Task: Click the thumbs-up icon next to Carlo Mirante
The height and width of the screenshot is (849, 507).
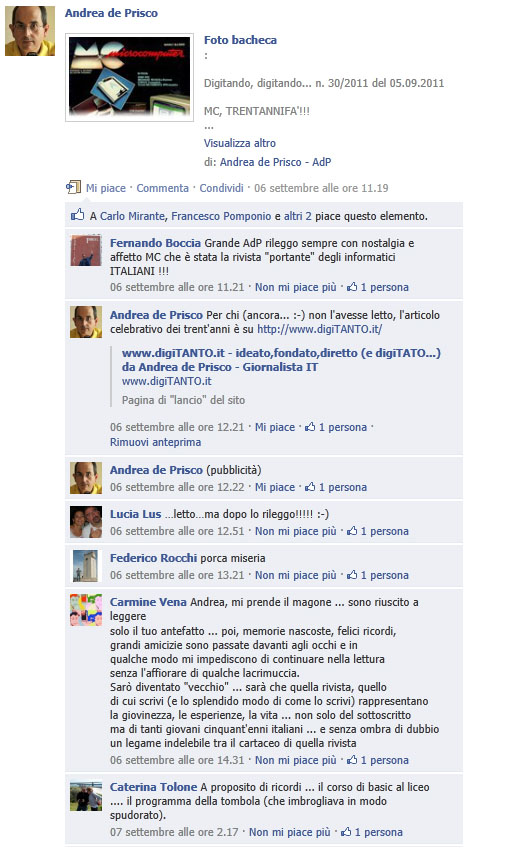Action: 77,215
